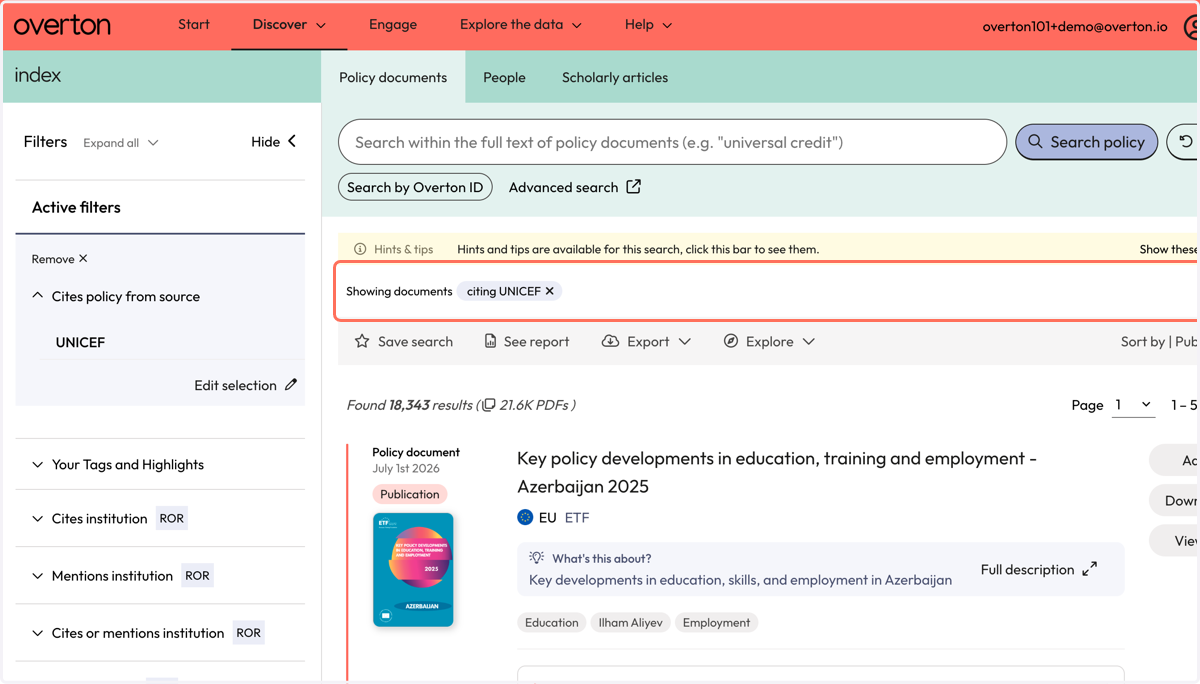Open the page number dropdown

(x=1133, y=405)
